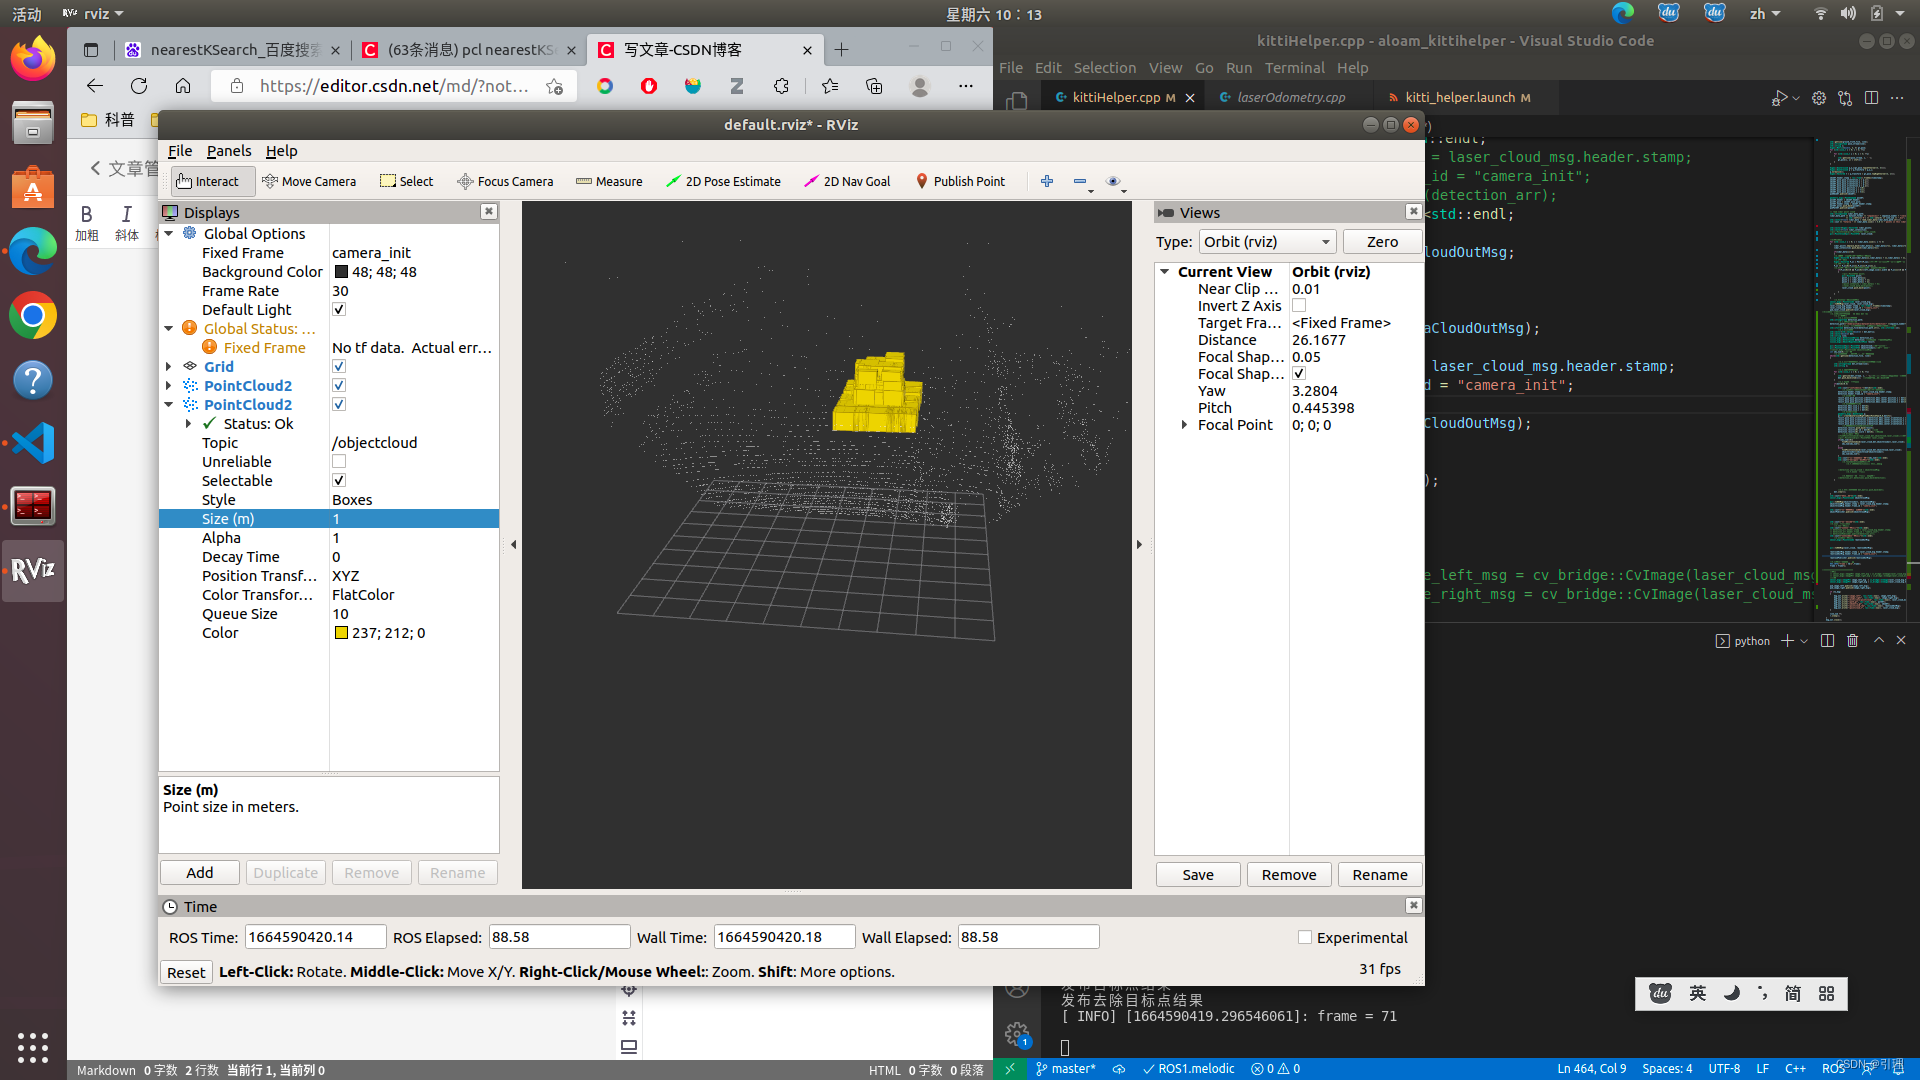This screenshot has height=1080, width=1920.
Task: Enable the Unreliable checkbox
Action: (339, 462)
